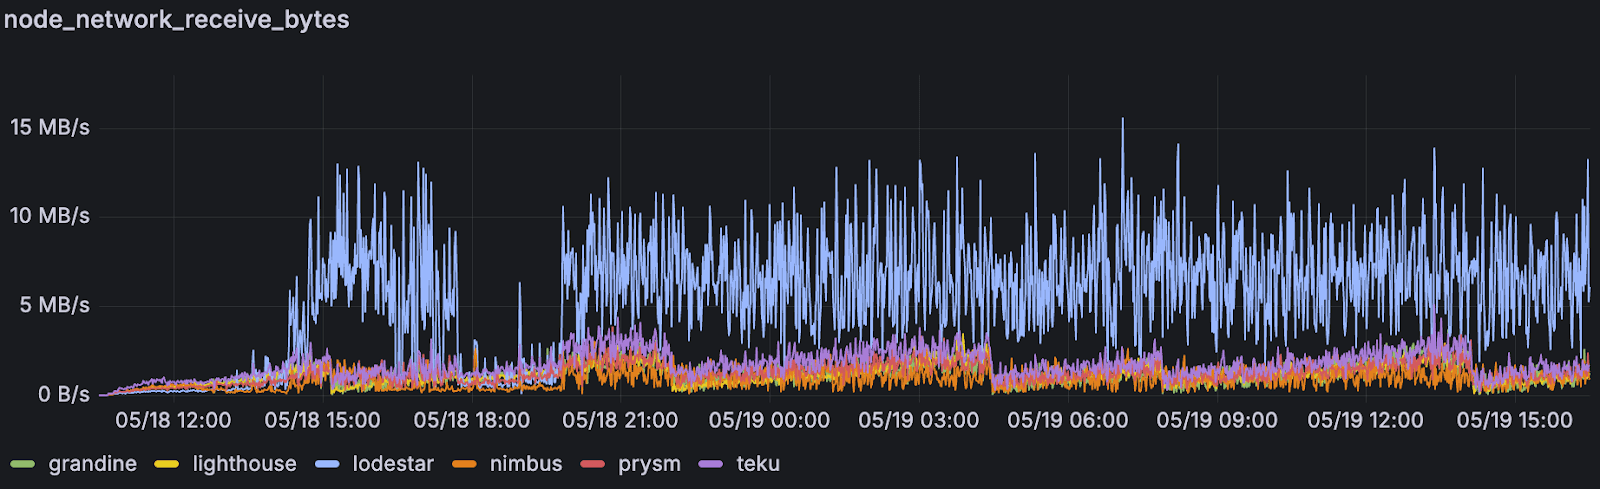
Task: Click the tallest lodestar spike above 15 MB/s
Action: pyautogui.click(x=1122, y=121)
